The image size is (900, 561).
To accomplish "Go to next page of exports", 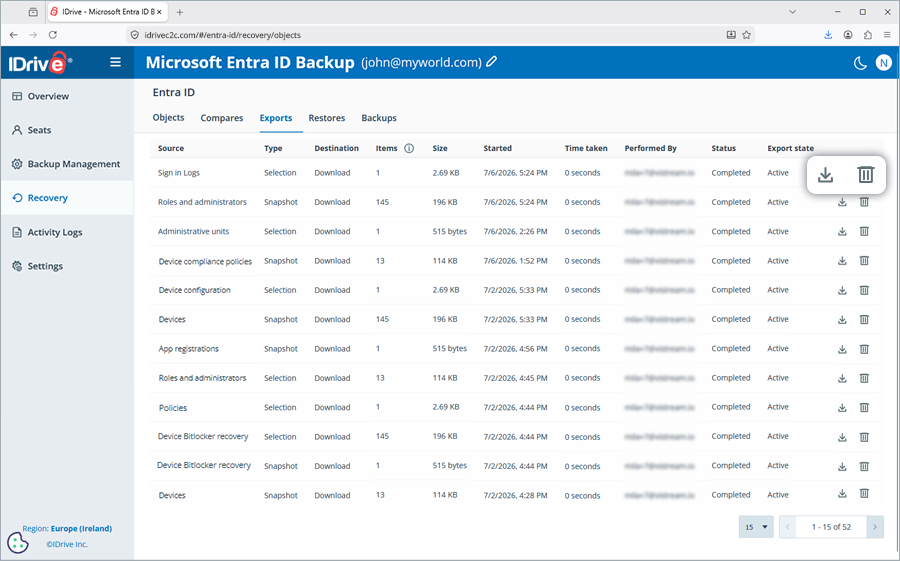I will click(x=875, y=527).
